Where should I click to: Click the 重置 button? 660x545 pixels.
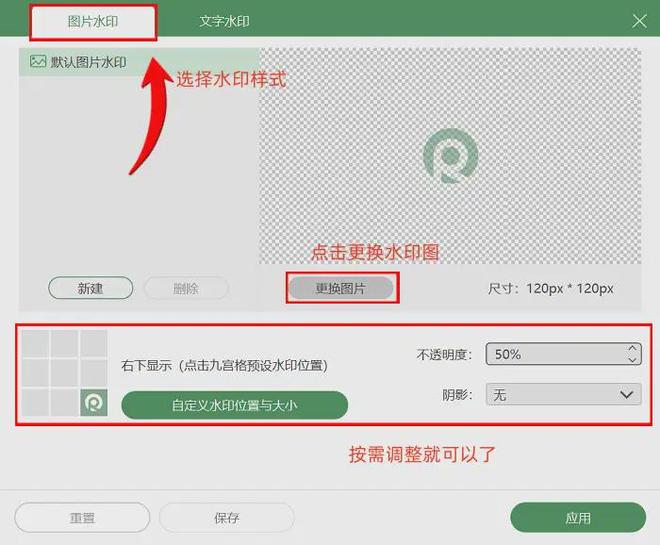coord(82,518)
